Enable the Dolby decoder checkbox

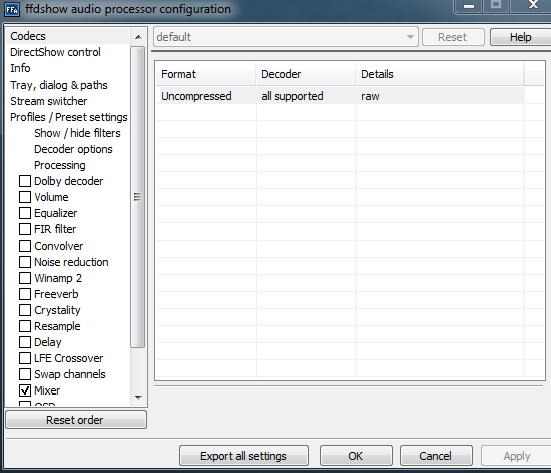click(x=25, y=181)
